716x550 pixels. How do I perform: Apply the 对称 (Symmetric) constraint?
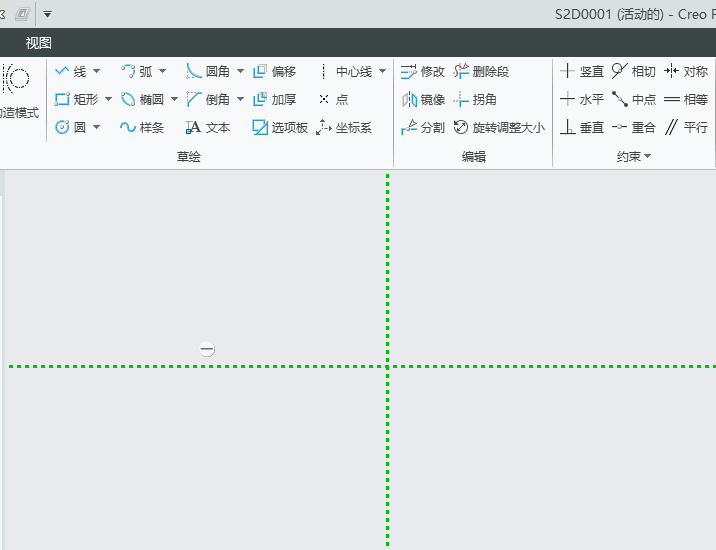click(686, 72)
